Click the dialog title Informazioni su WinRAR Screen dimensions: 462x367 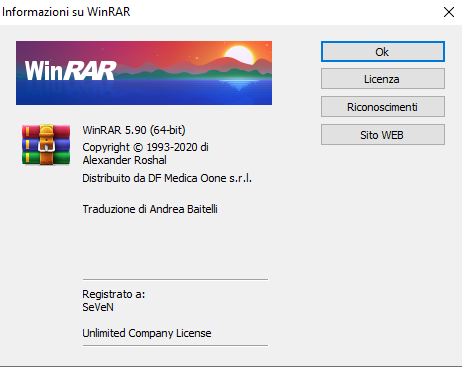point(66,12)
